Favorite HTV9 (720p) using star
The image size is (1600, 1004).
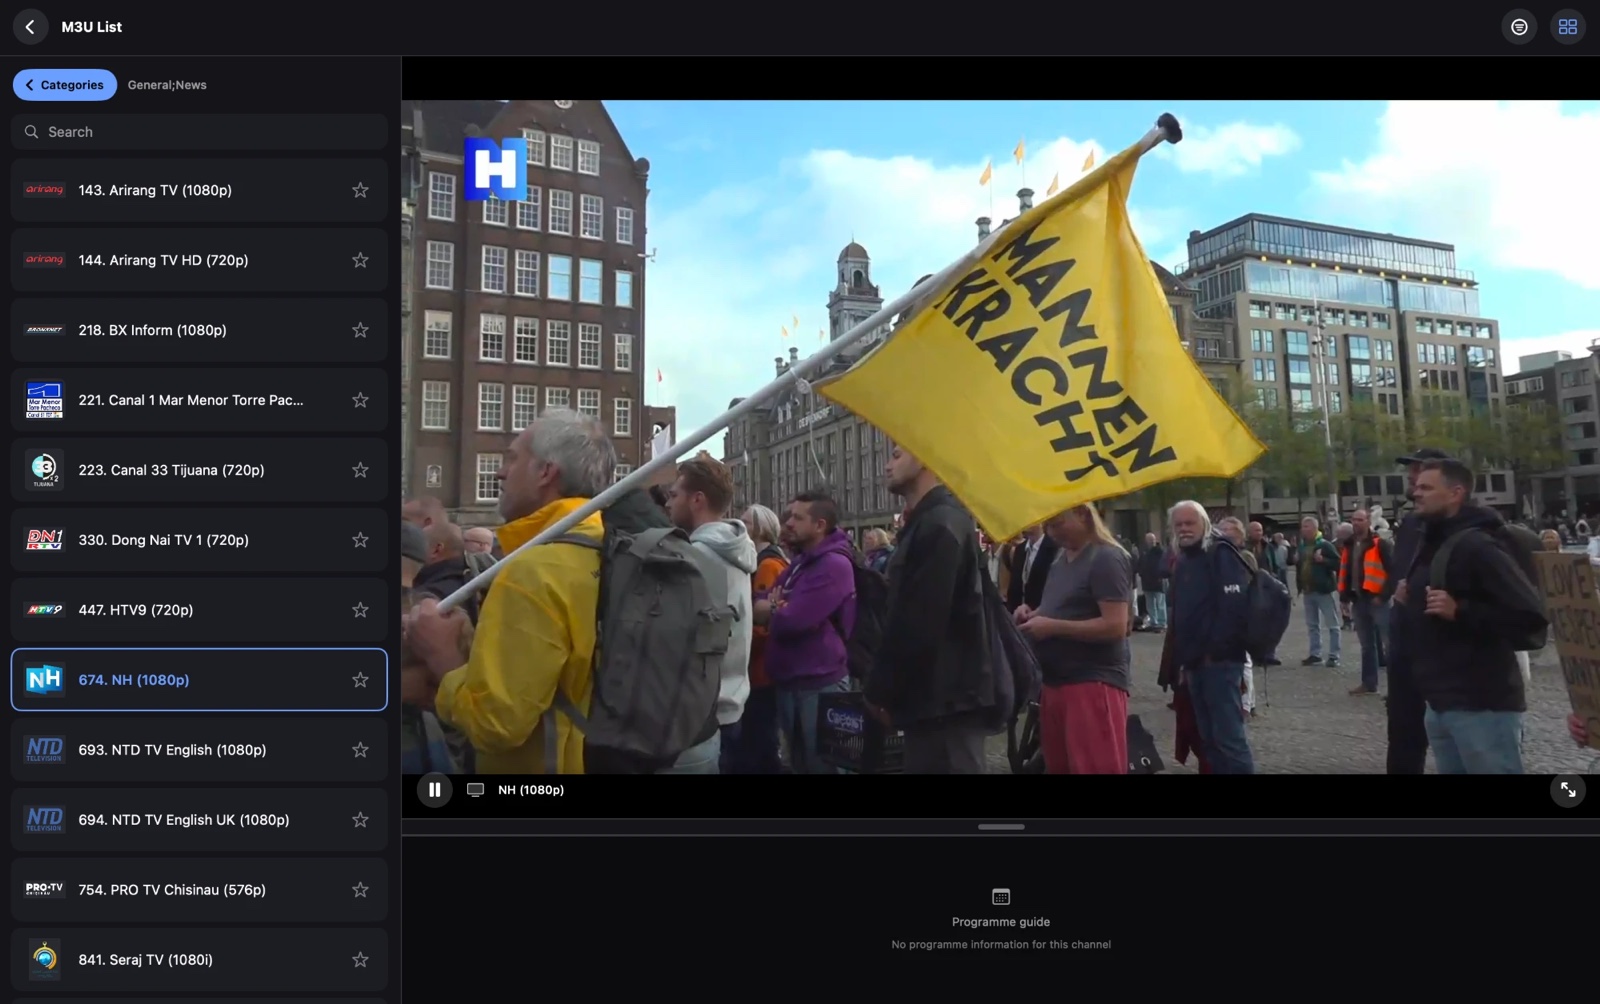pyautogui.click(x=360, y=610)
